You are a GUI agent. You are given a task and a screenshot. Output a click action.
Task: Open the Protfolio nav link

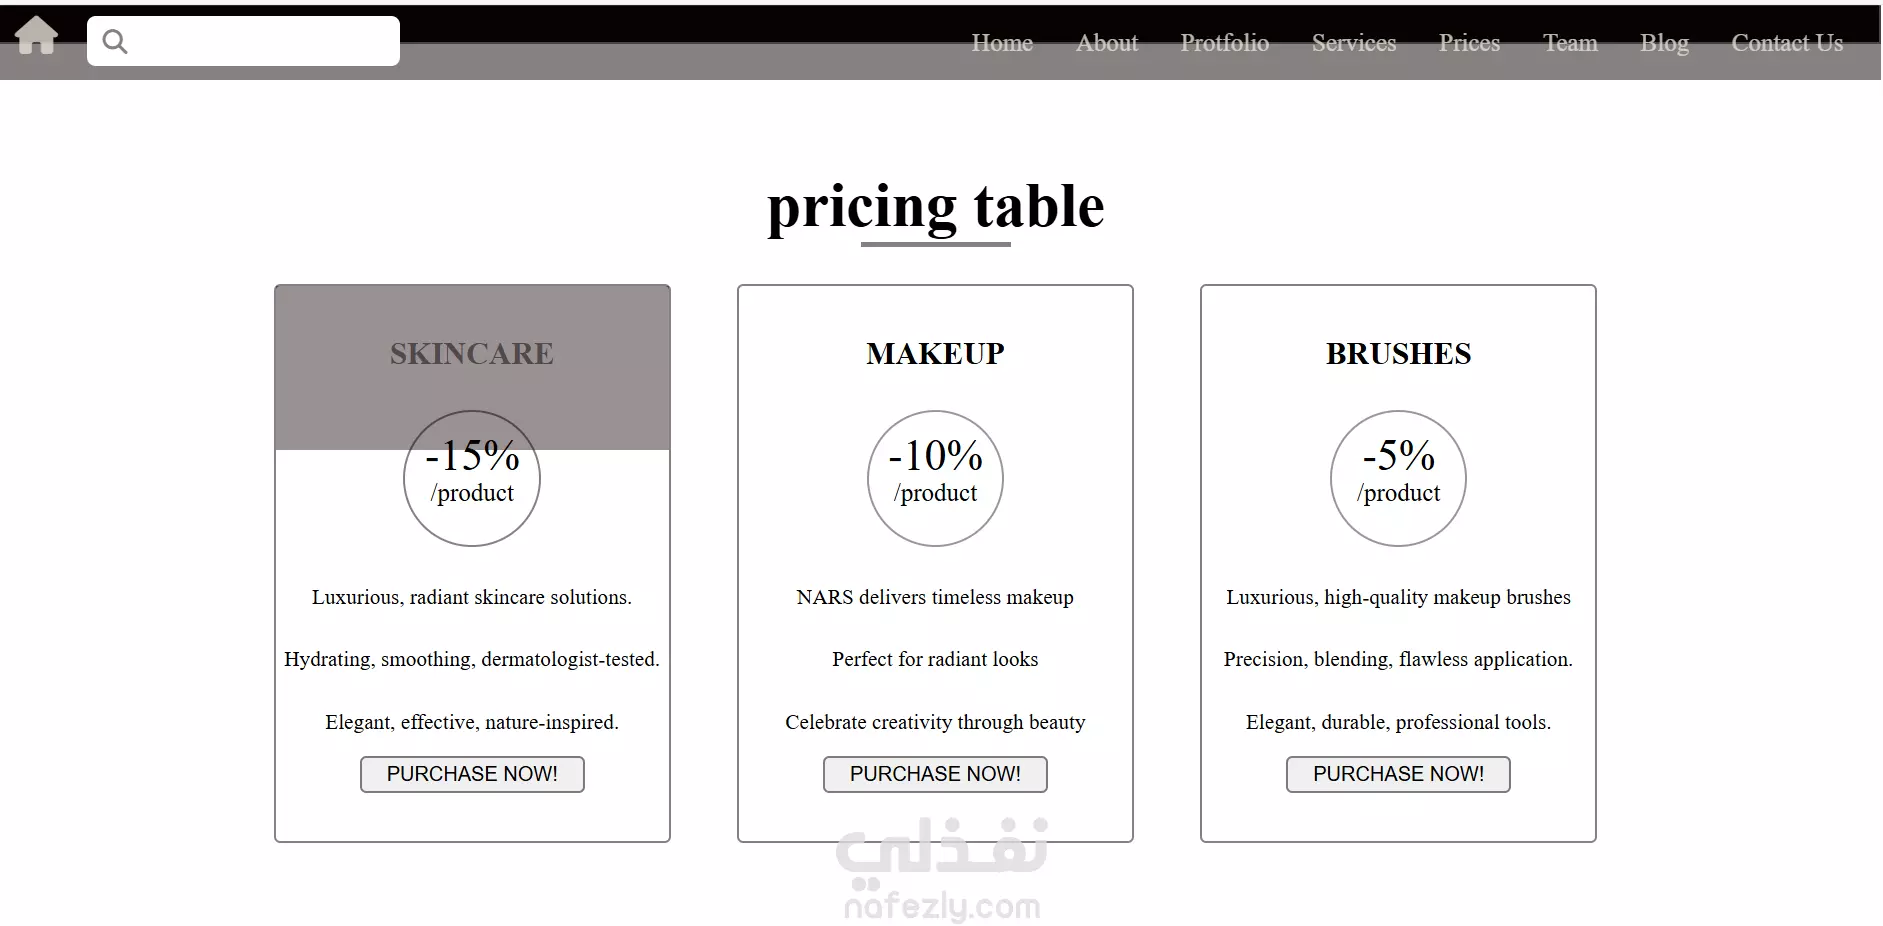(1224, 43)
